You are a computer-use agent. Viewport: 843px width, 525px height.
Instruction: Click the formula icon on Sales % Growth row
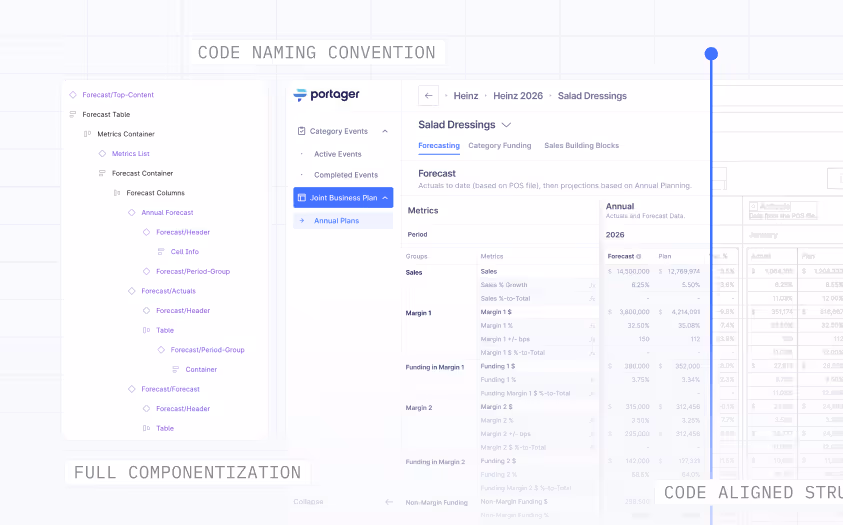click(x=592, y=285)
